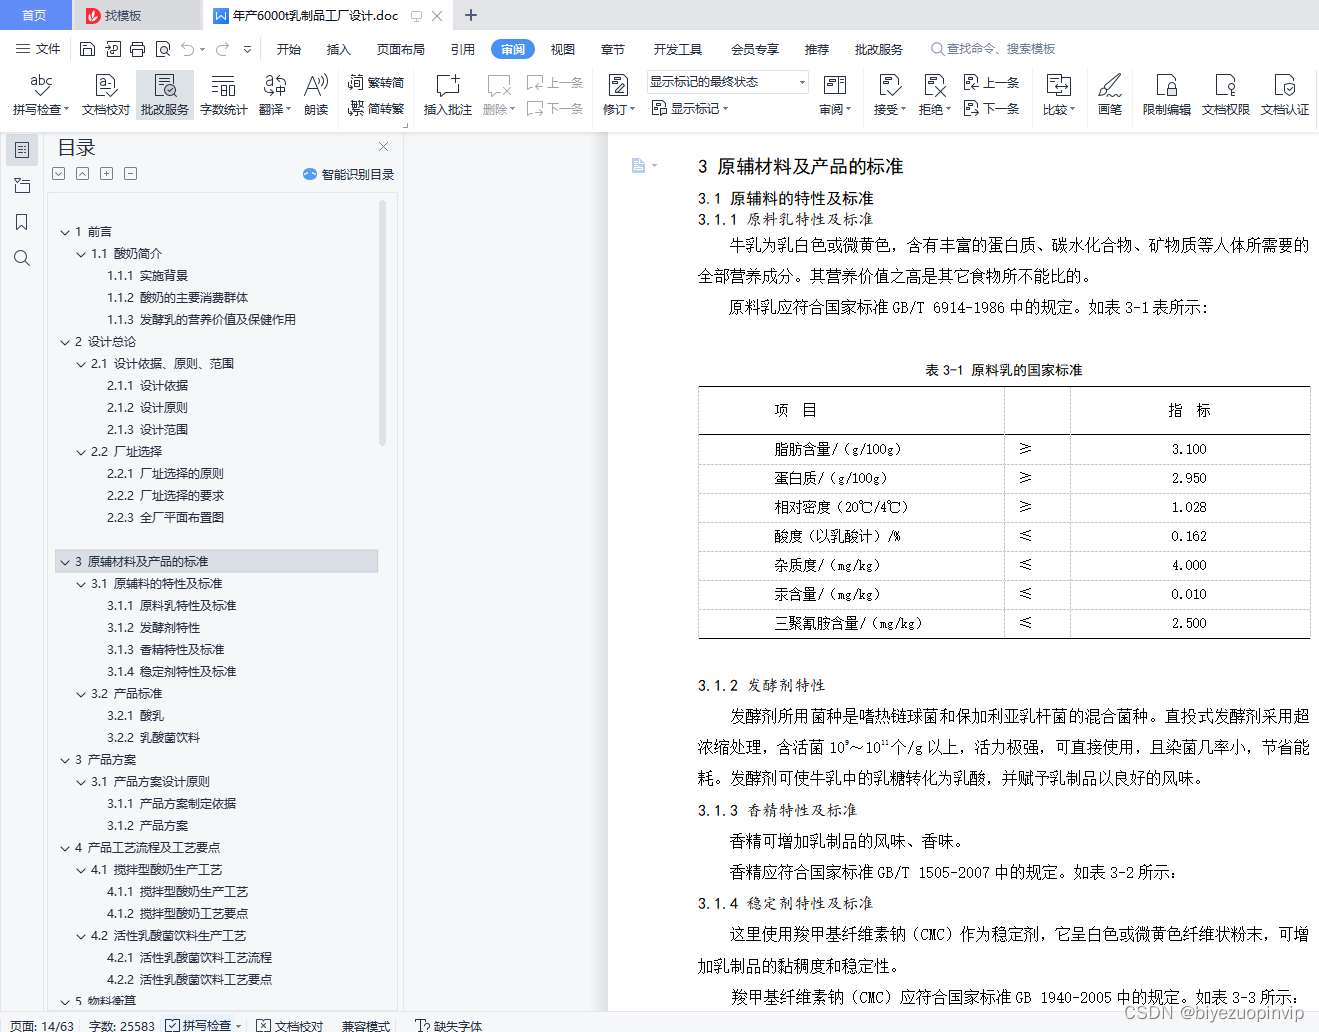Convert traditional to simplified with 繁转简
The width and height of the screenshot is (1319, 1032).
tap(376, 83)
